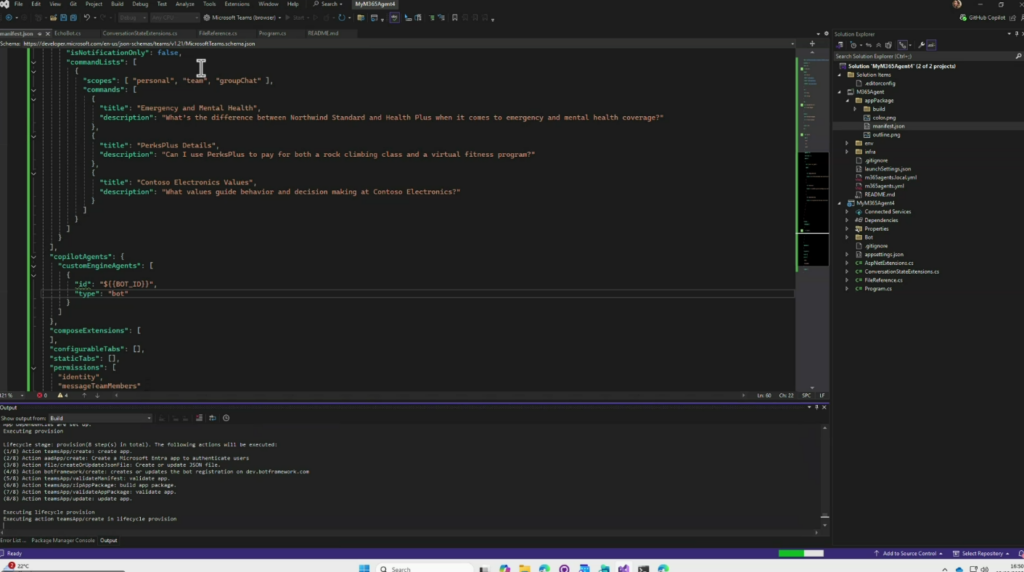Open Properties wrench icon in Solution Explorer
The width and height of the screenshot is (1024, 572).
(921, 45)
